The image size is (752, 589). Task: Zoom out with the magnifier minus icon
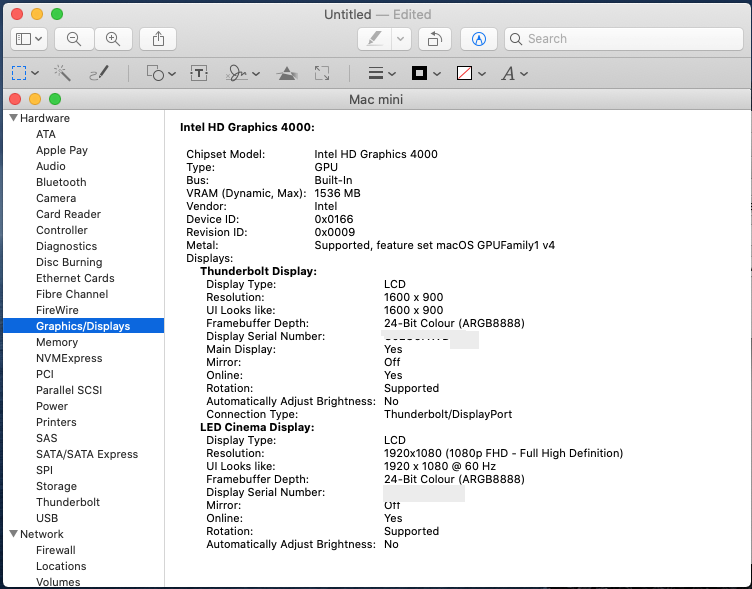74,39
